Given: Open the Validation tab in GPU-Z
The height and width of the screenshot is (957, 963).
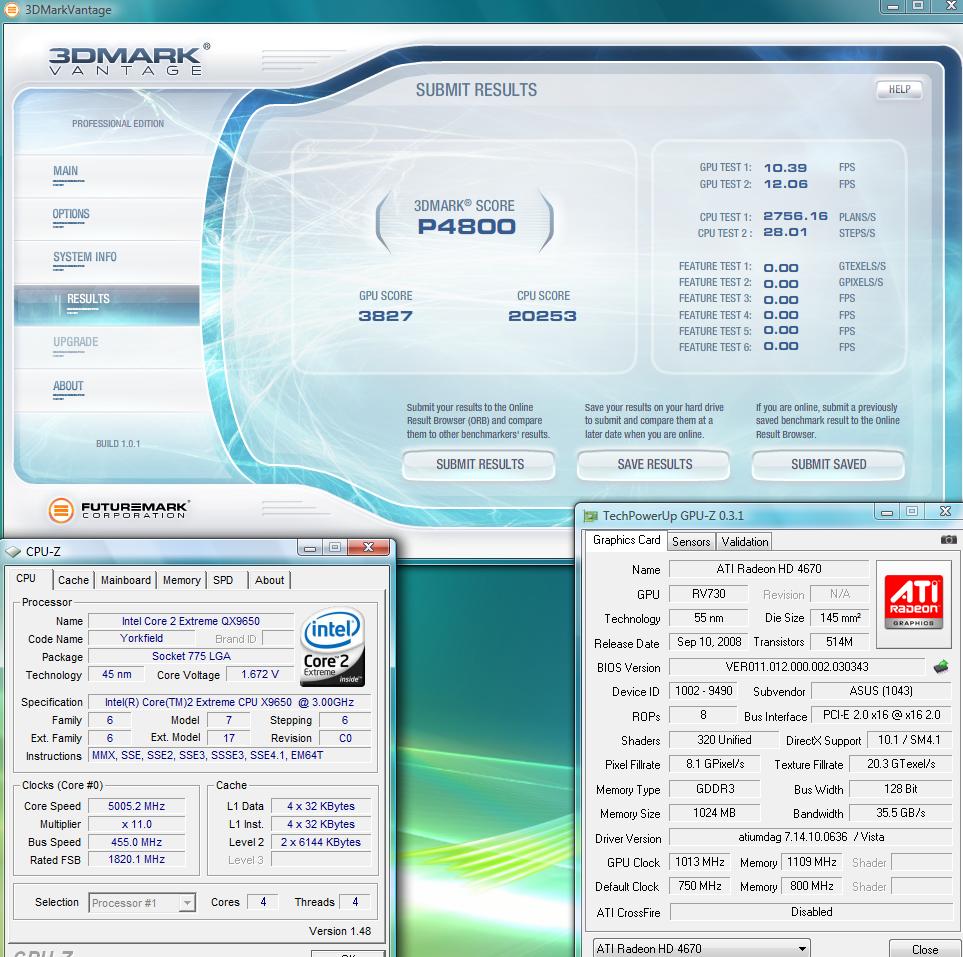Looking at the screenshot, I should (x=744, y=542).
